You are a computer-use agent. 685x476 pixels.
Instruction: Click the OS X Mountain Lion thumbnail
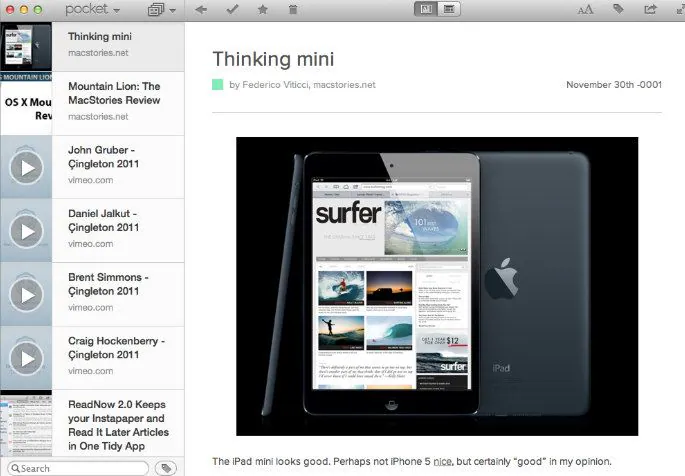[26, 103]
